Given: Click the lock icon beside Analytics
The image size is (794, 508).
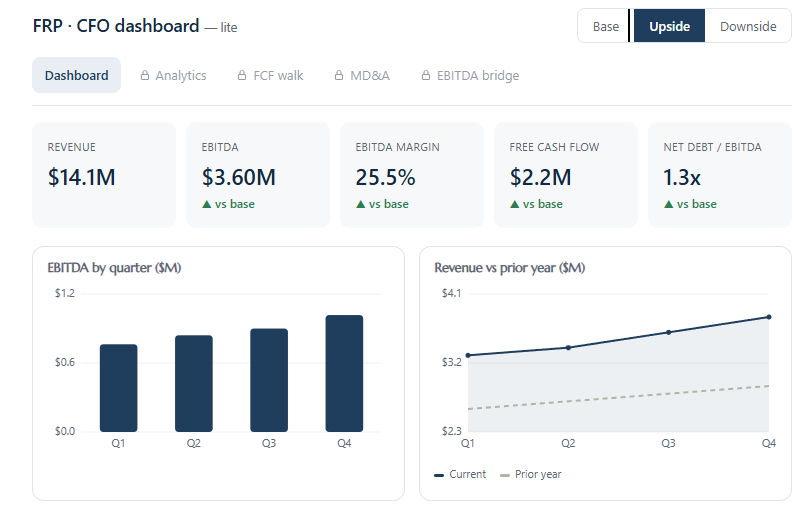Looking at the screenshot, I should pyautogui.click(x=145, y=75).
